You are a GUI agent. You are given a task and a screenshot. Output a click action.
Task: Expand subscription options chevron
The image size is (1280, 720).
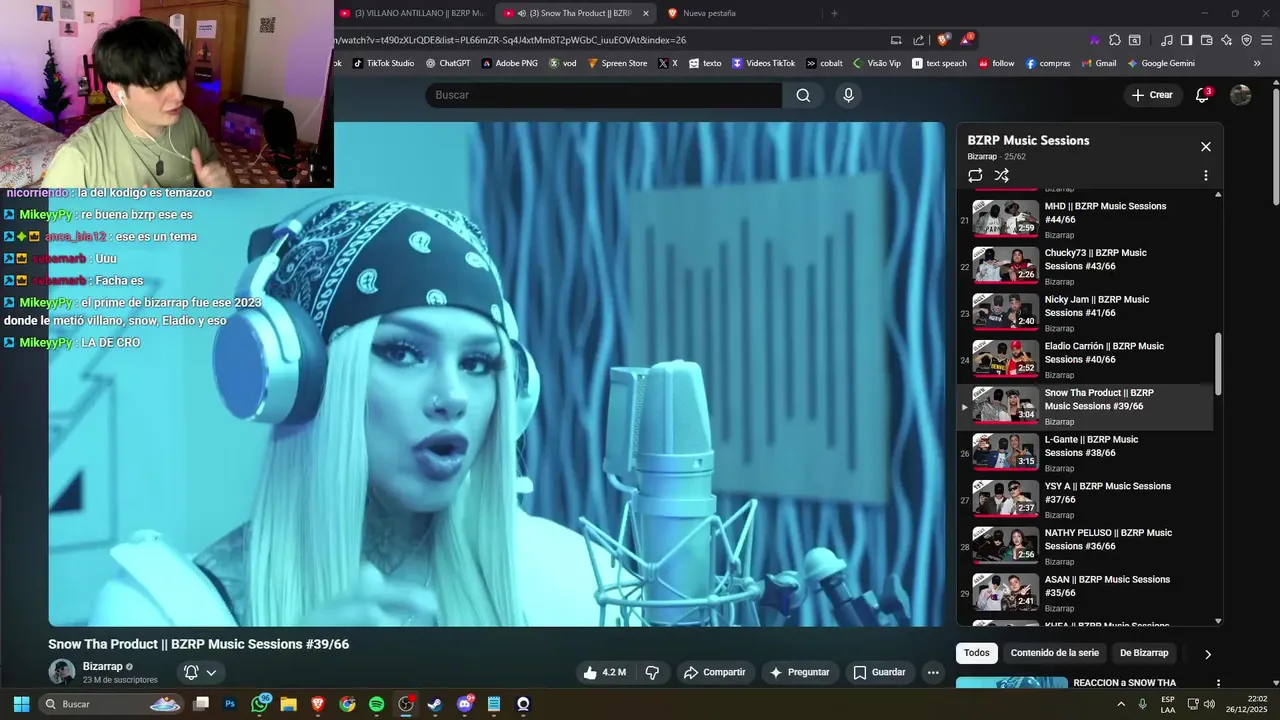coord(211,672)
